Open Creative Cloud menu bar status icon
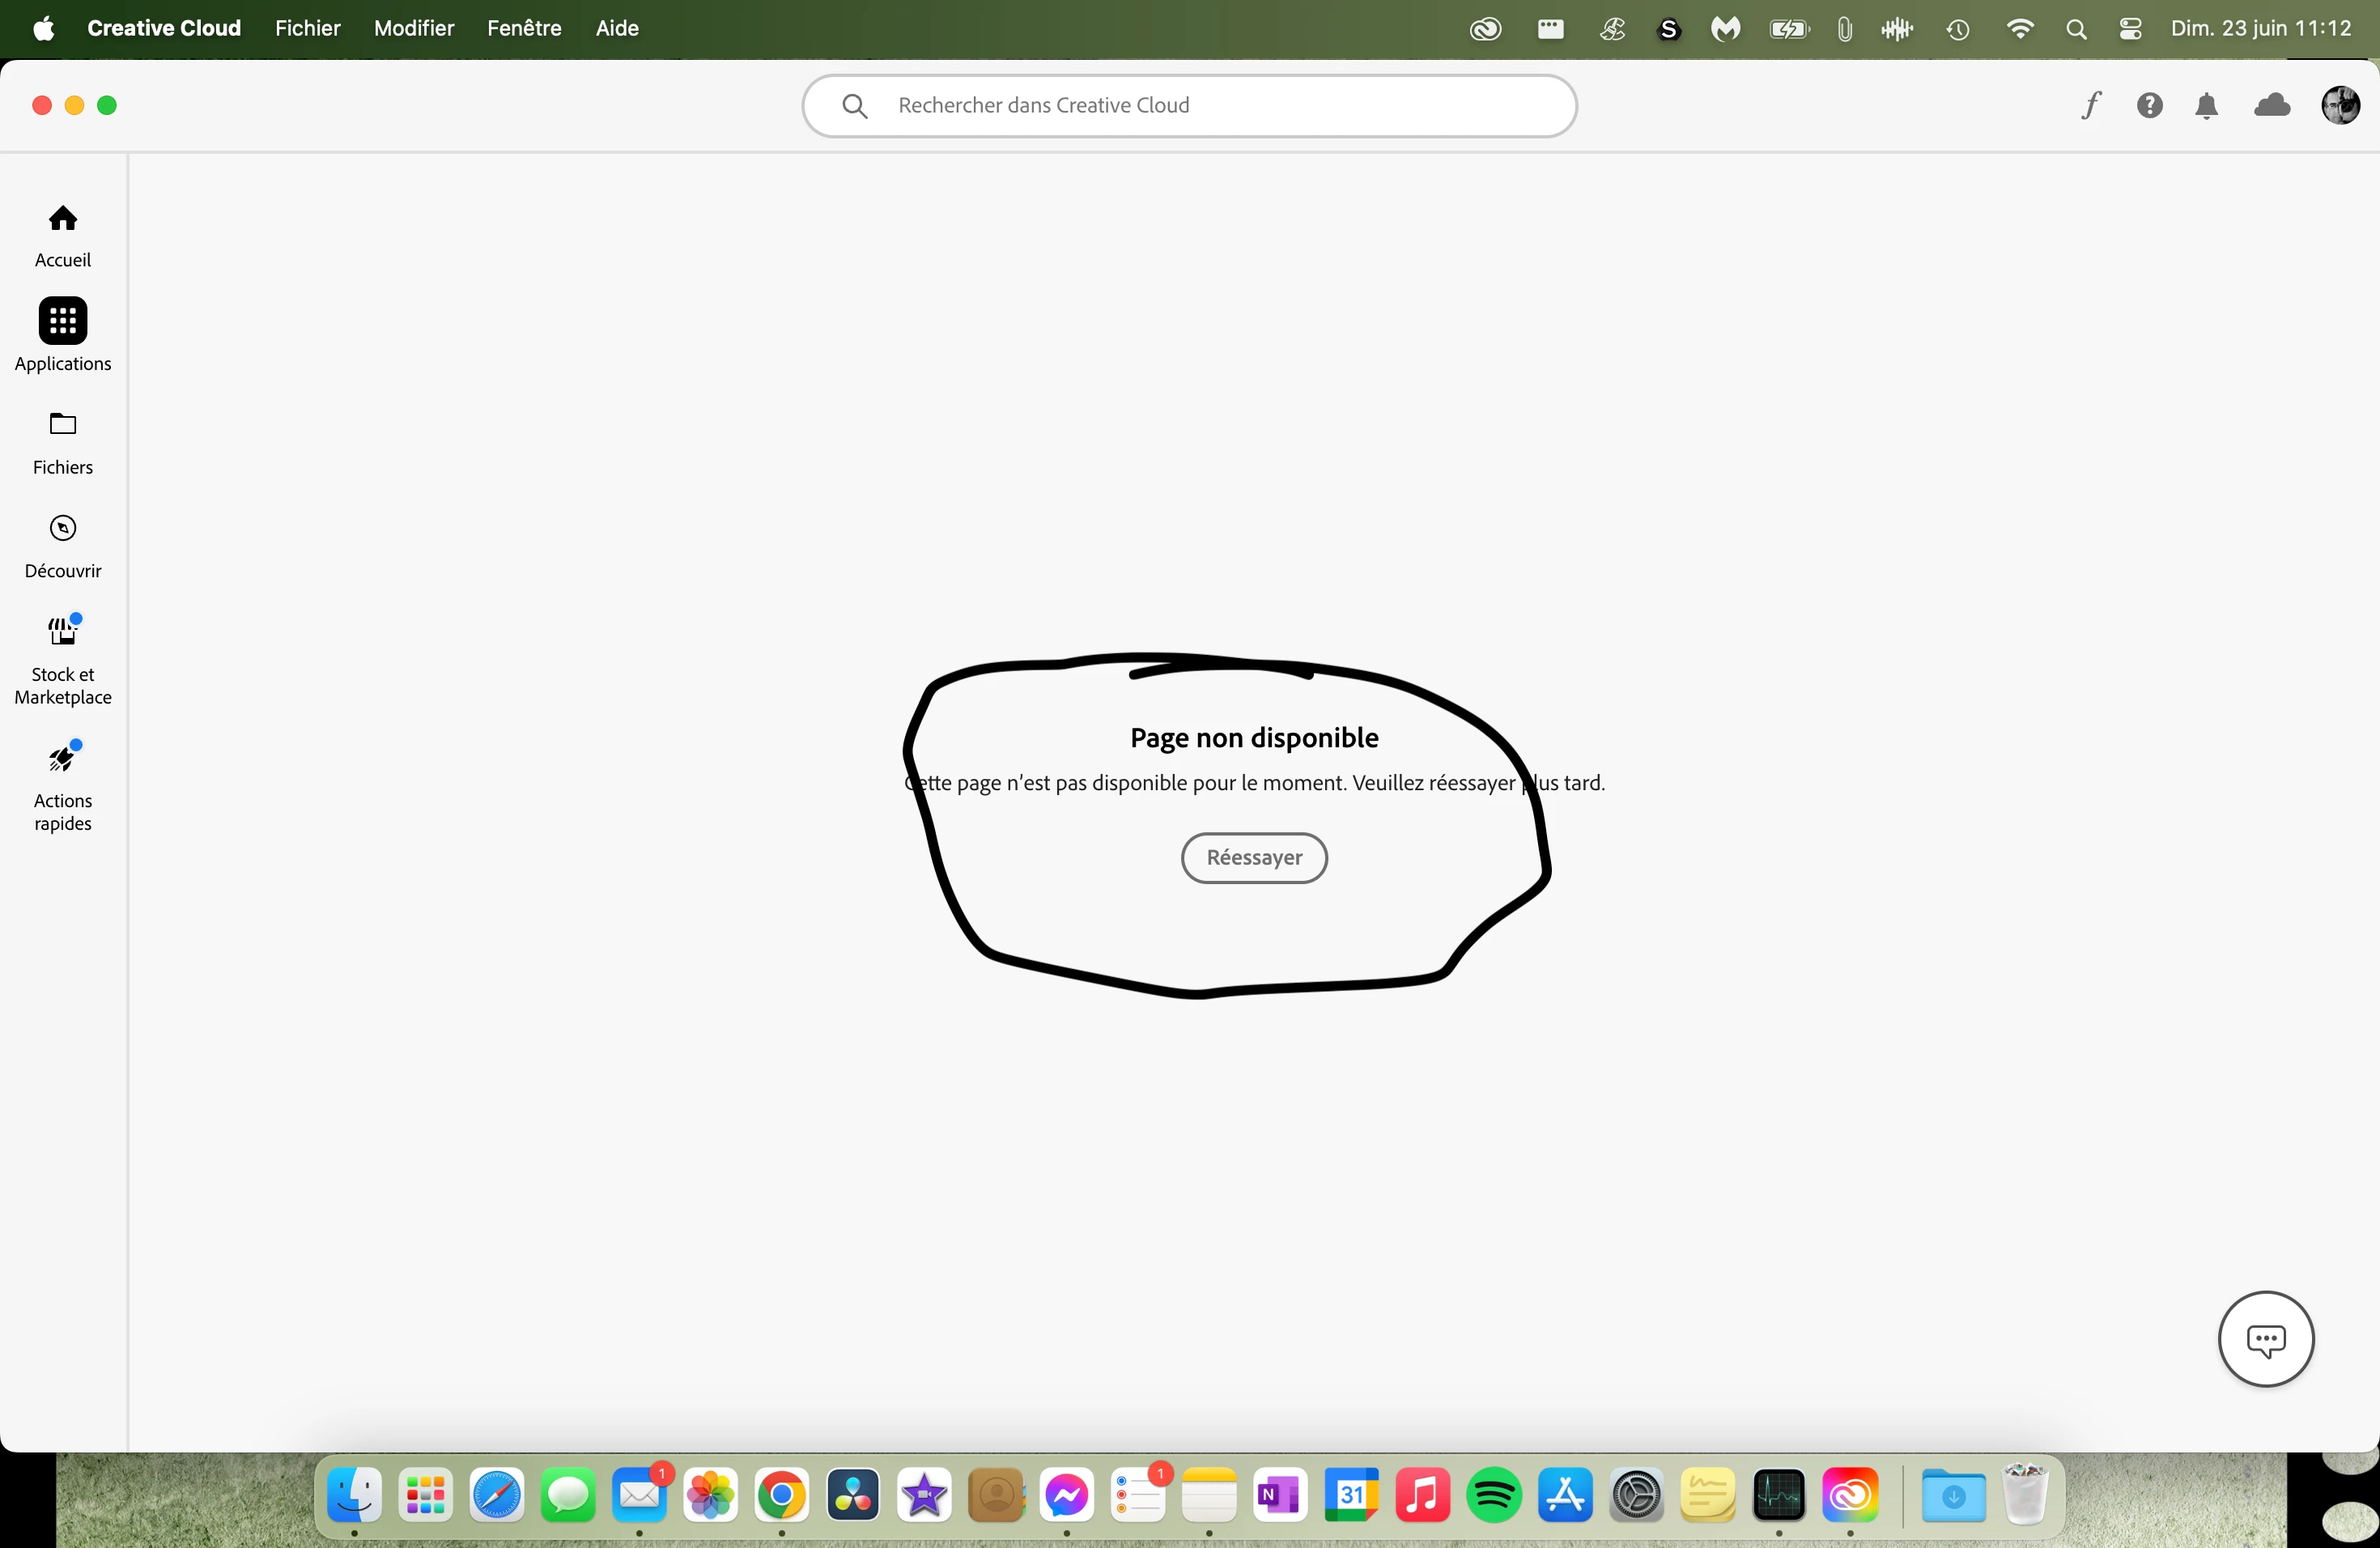 [x=1485, y=29]
